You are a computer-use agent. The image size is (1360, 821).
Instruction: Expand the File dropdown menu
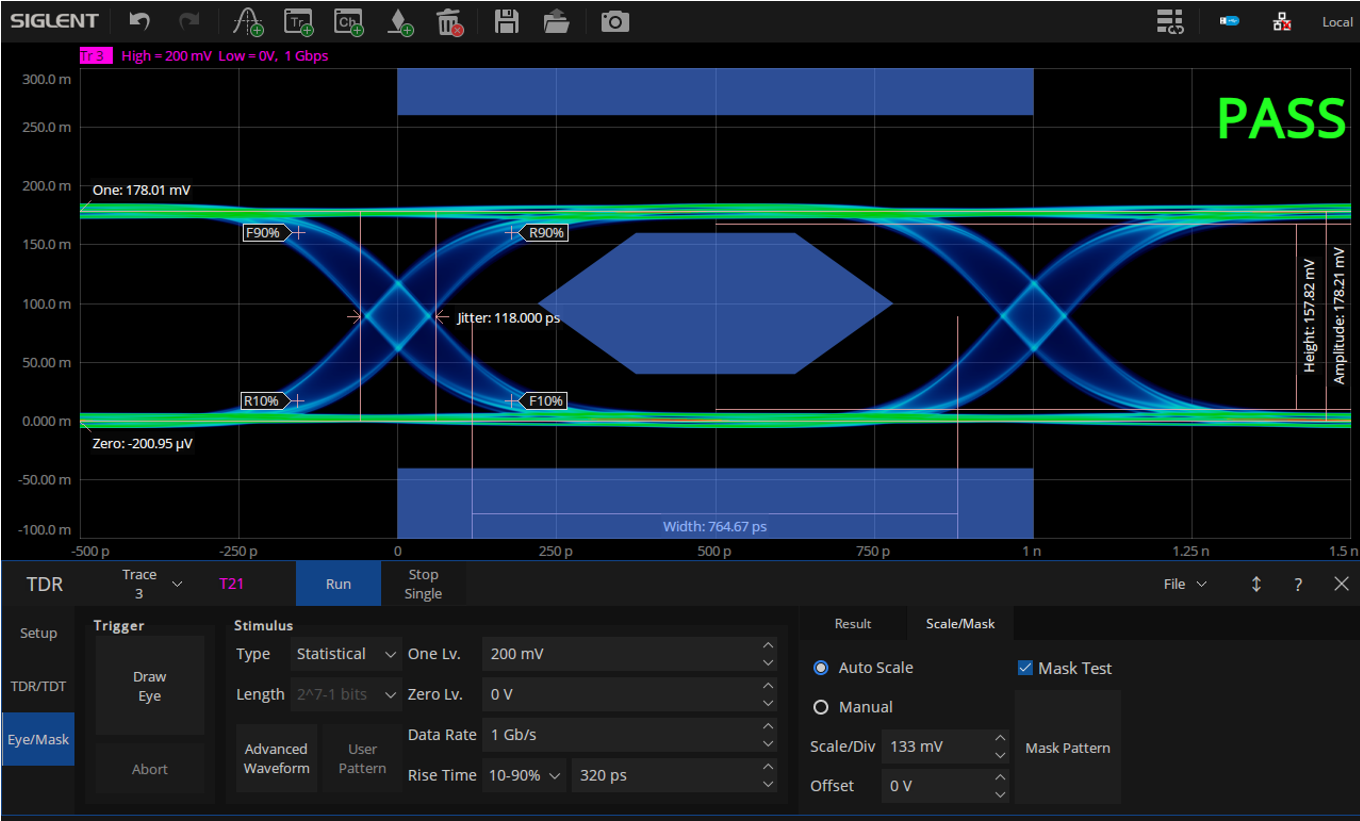[1185, 584]
